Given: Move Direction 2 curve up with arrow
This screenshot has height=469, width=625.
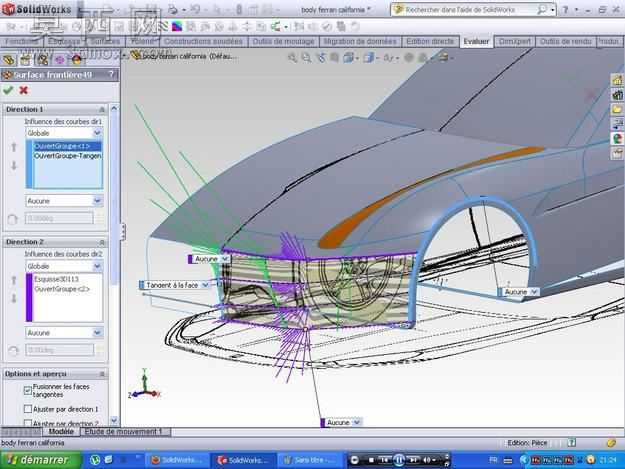Looking at the screenshot, I should coord(14,280).
